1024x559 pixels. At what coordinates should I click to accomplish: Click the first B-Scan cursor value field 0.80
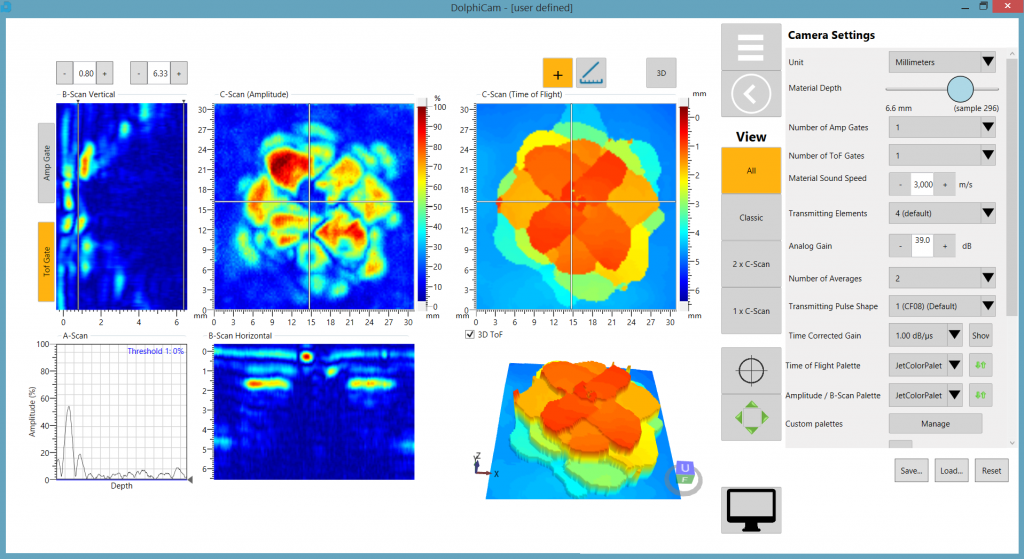point(85,73)
